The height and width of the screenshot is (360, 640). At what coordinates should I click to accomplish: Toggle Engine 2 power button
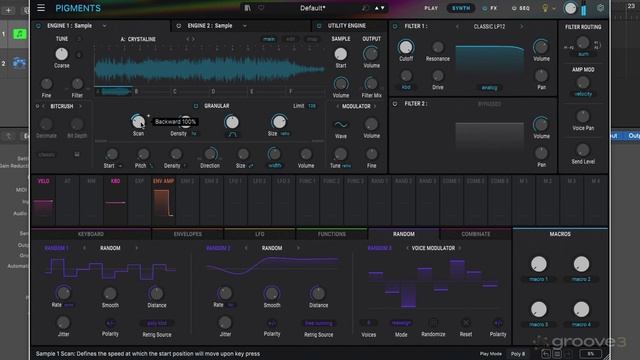coord(178,26)
